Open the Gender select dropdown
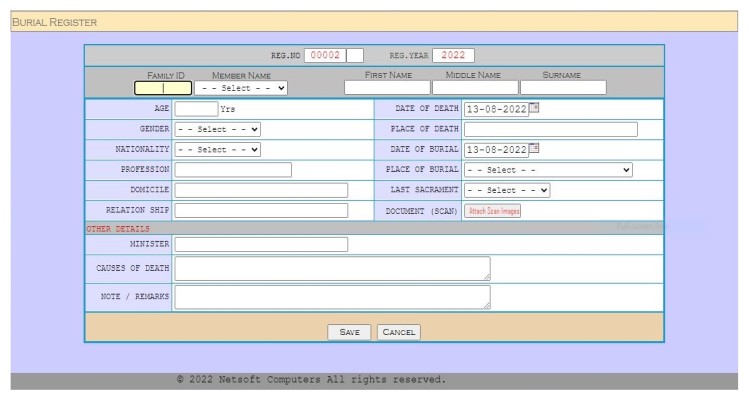This screenshot has width=750, height=400. coord(217,129)
